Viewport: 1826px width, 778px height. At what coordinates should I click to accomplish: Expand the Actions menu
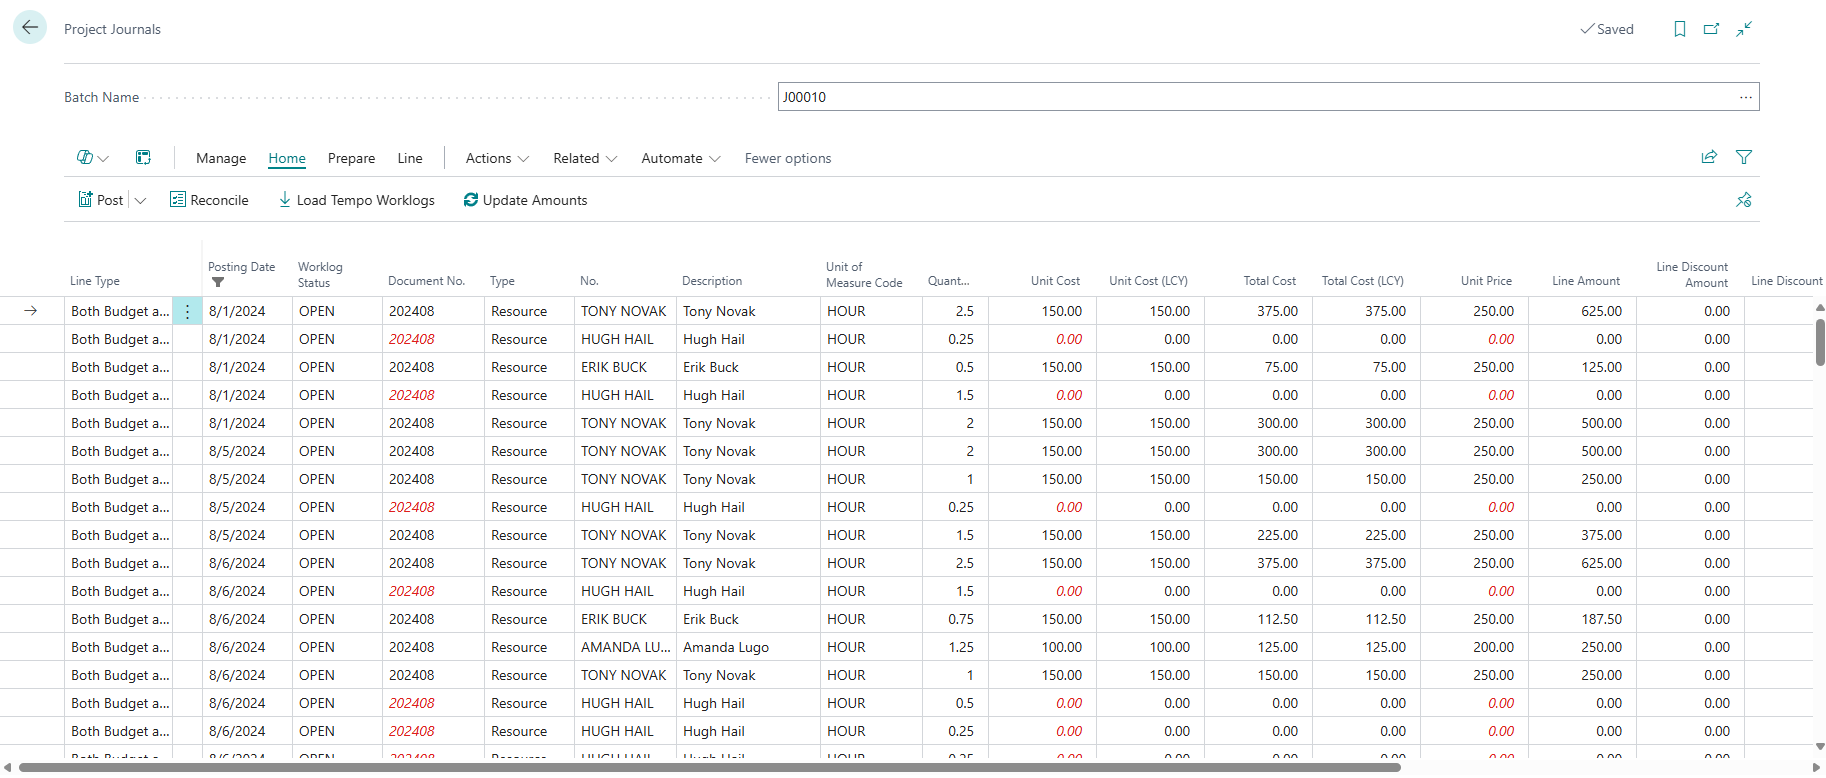point(497,158)
